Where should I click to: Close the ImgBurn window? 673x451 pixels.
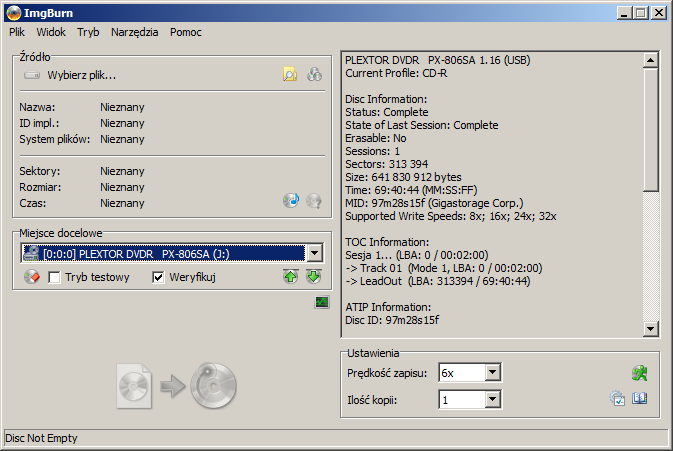(x=658, y=13)
